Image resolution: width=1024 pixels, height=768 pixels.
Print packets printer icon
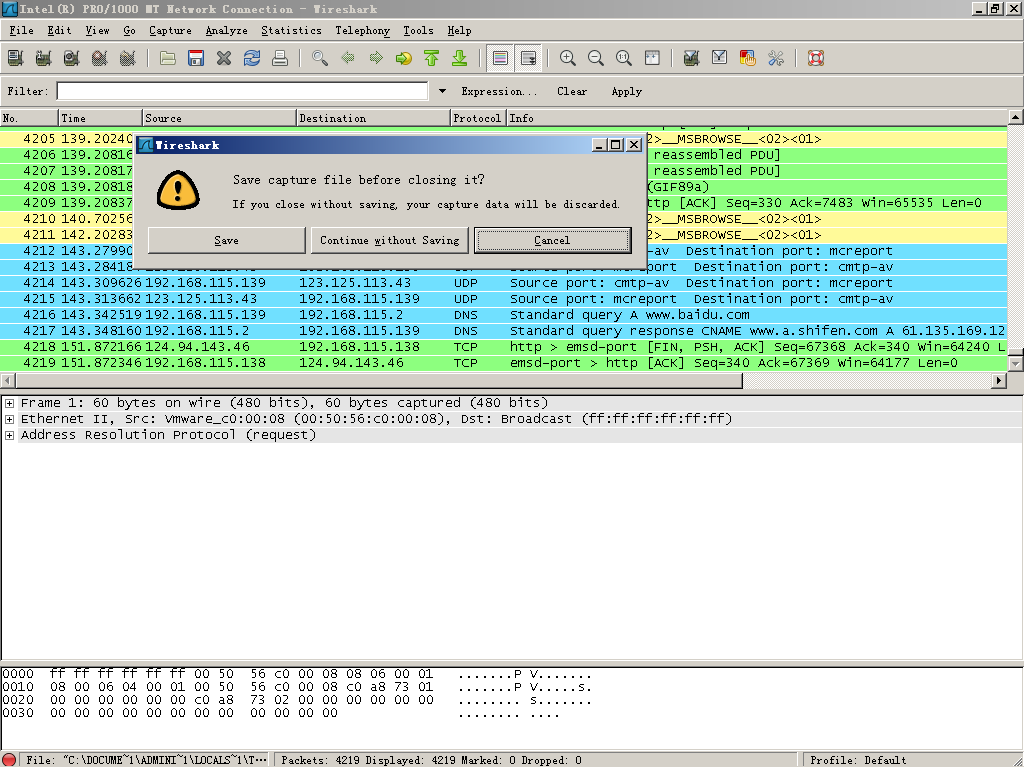pyautogui.click(x=280, y=58)
